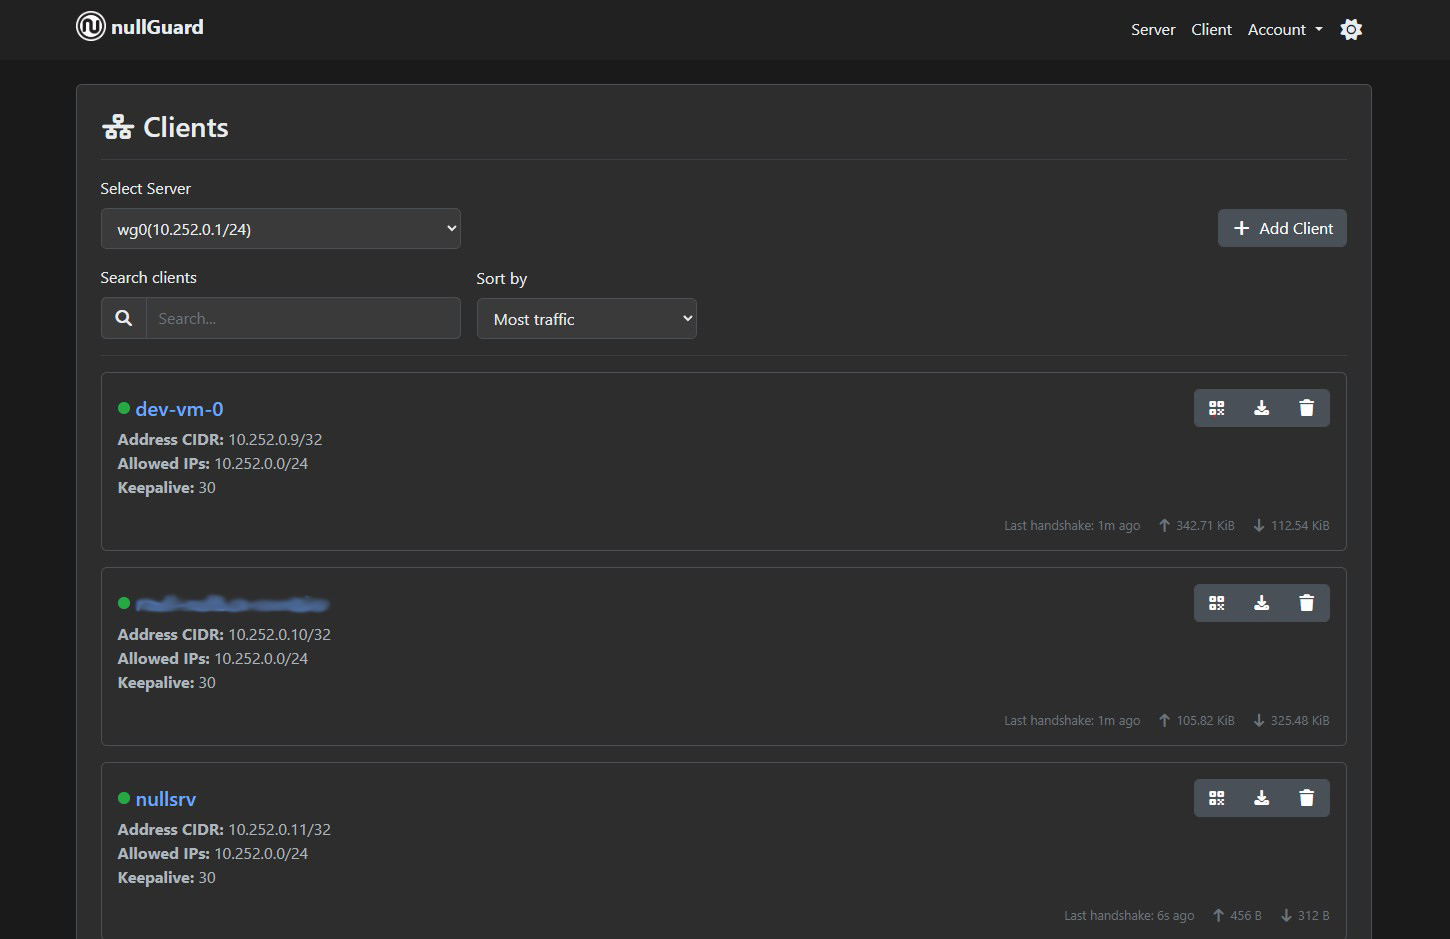
Task: Click Address CIDR 10.252.0.9/32 text
Action: click(x=220, y=439)
